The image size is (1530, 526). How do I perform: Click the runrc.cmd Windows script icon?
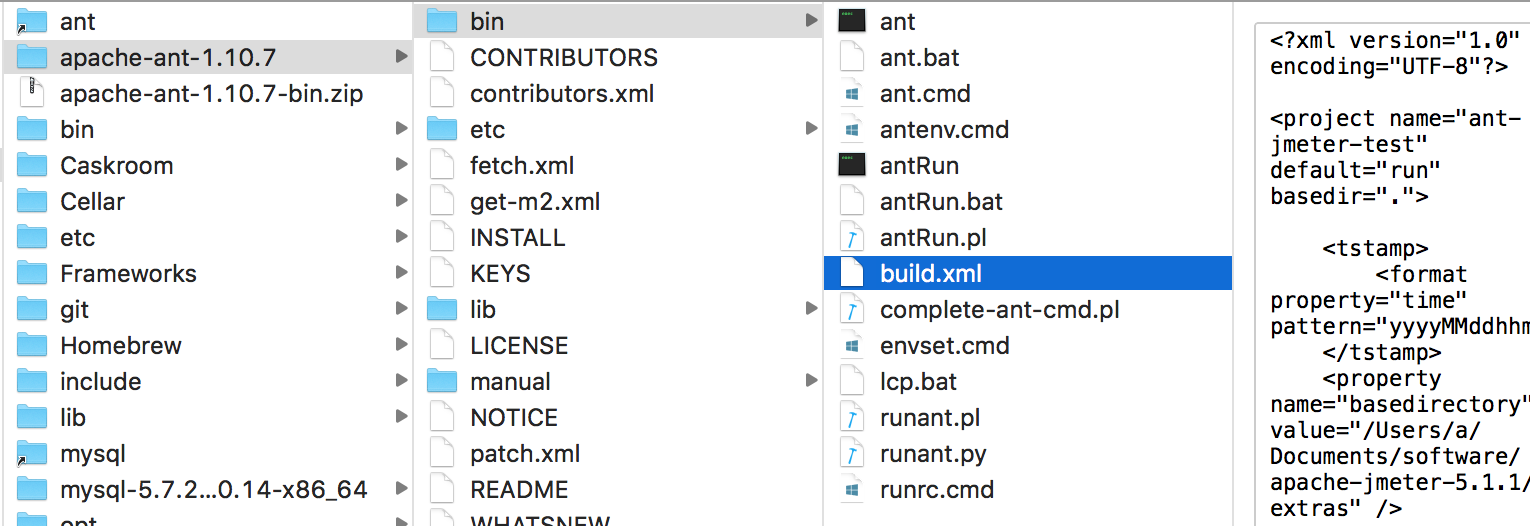pyautogui.click(x=852, y=489)
